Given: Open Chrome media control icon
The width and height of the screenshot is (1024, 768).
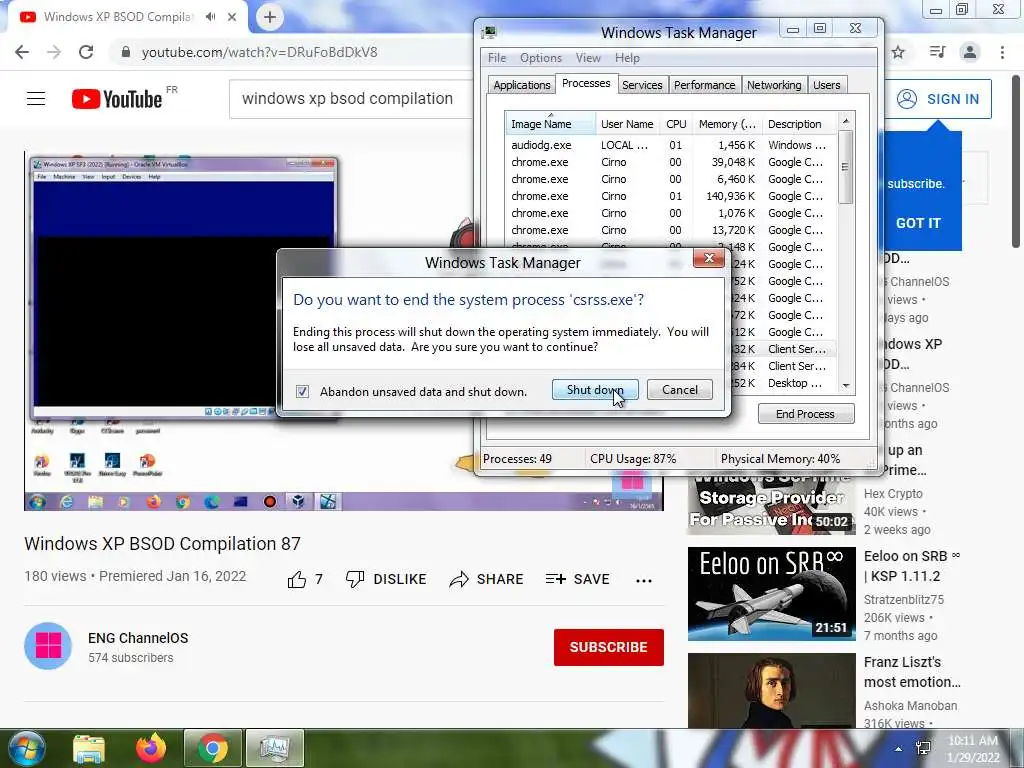Looking at the screenshot, I should (x=937, y=52).
